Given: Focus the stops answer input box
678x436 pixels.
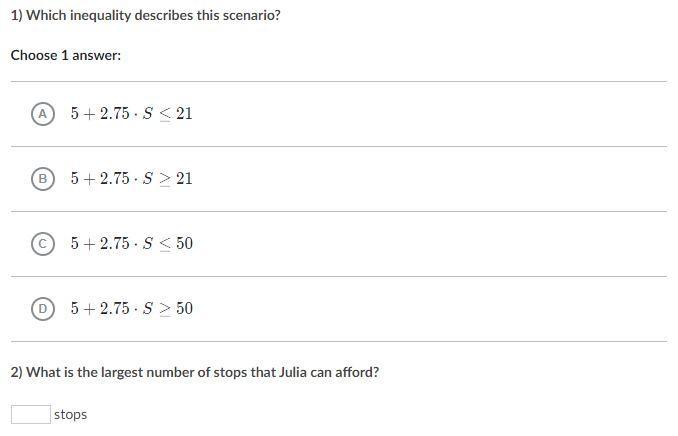Looking at the screenshot, I should click(x=31, y=414).
